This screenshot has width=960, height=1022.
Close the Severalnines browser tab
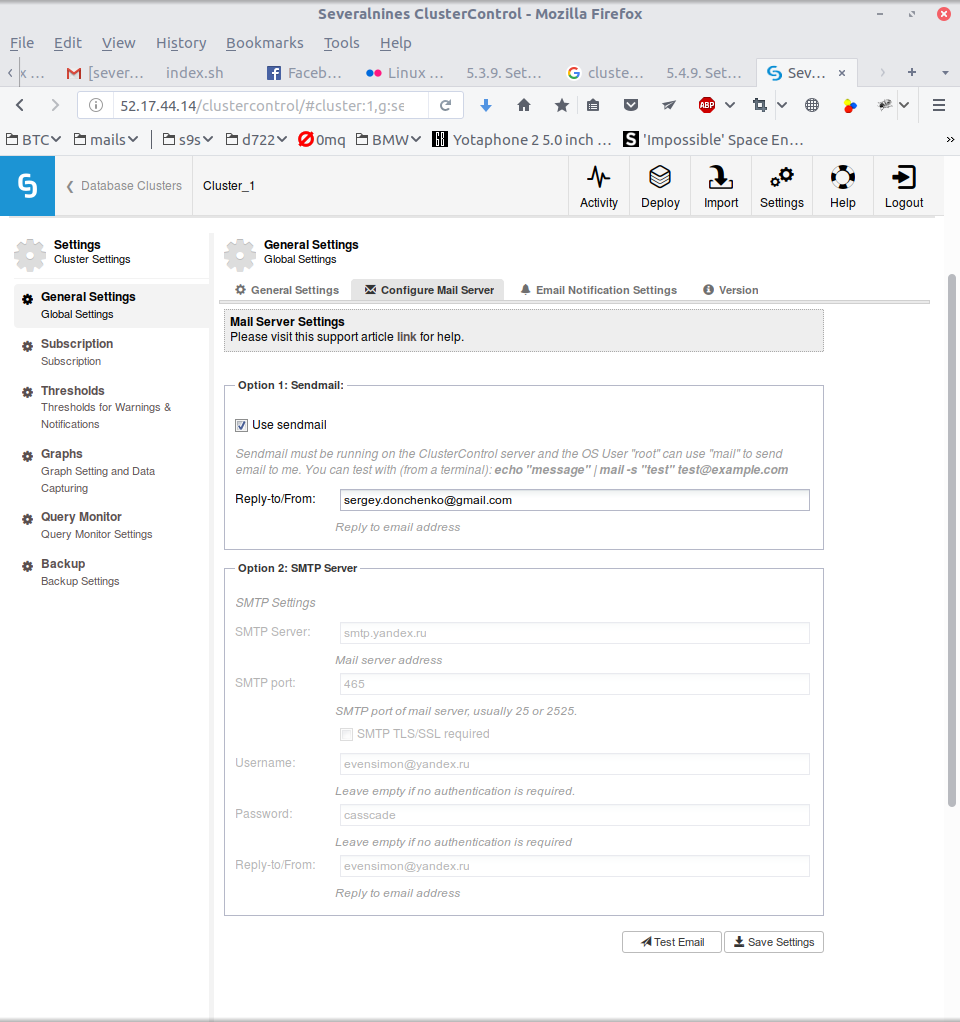click(x=842, y=73)
